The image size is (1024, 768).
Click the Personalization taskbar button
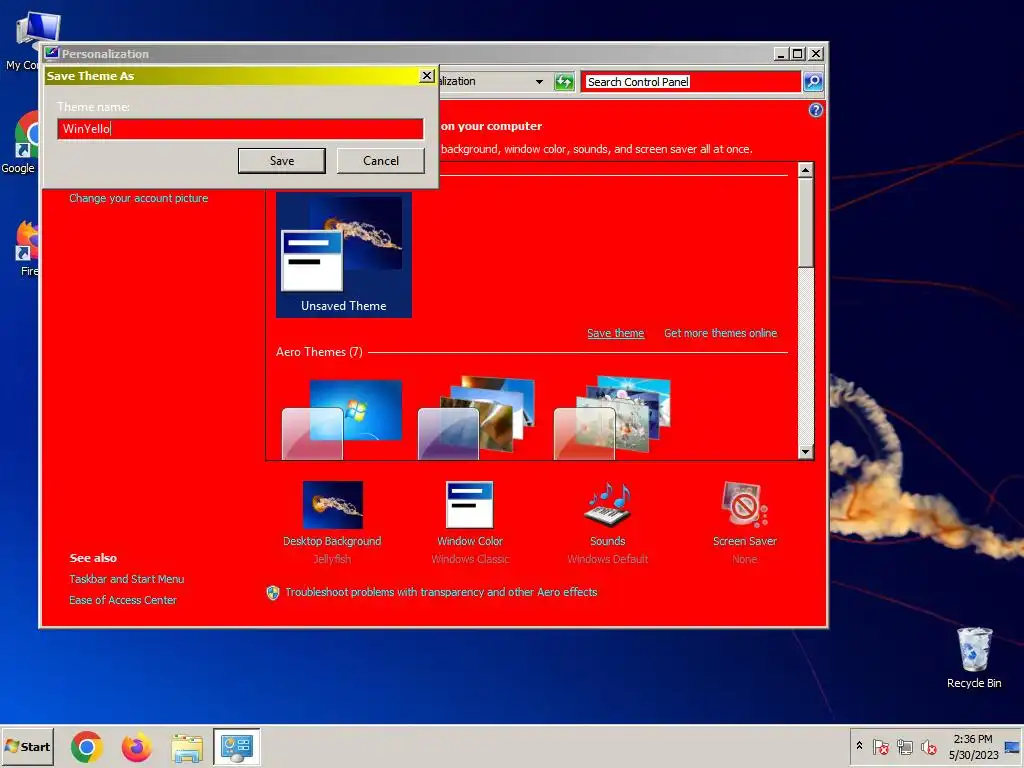coord(236,746)
